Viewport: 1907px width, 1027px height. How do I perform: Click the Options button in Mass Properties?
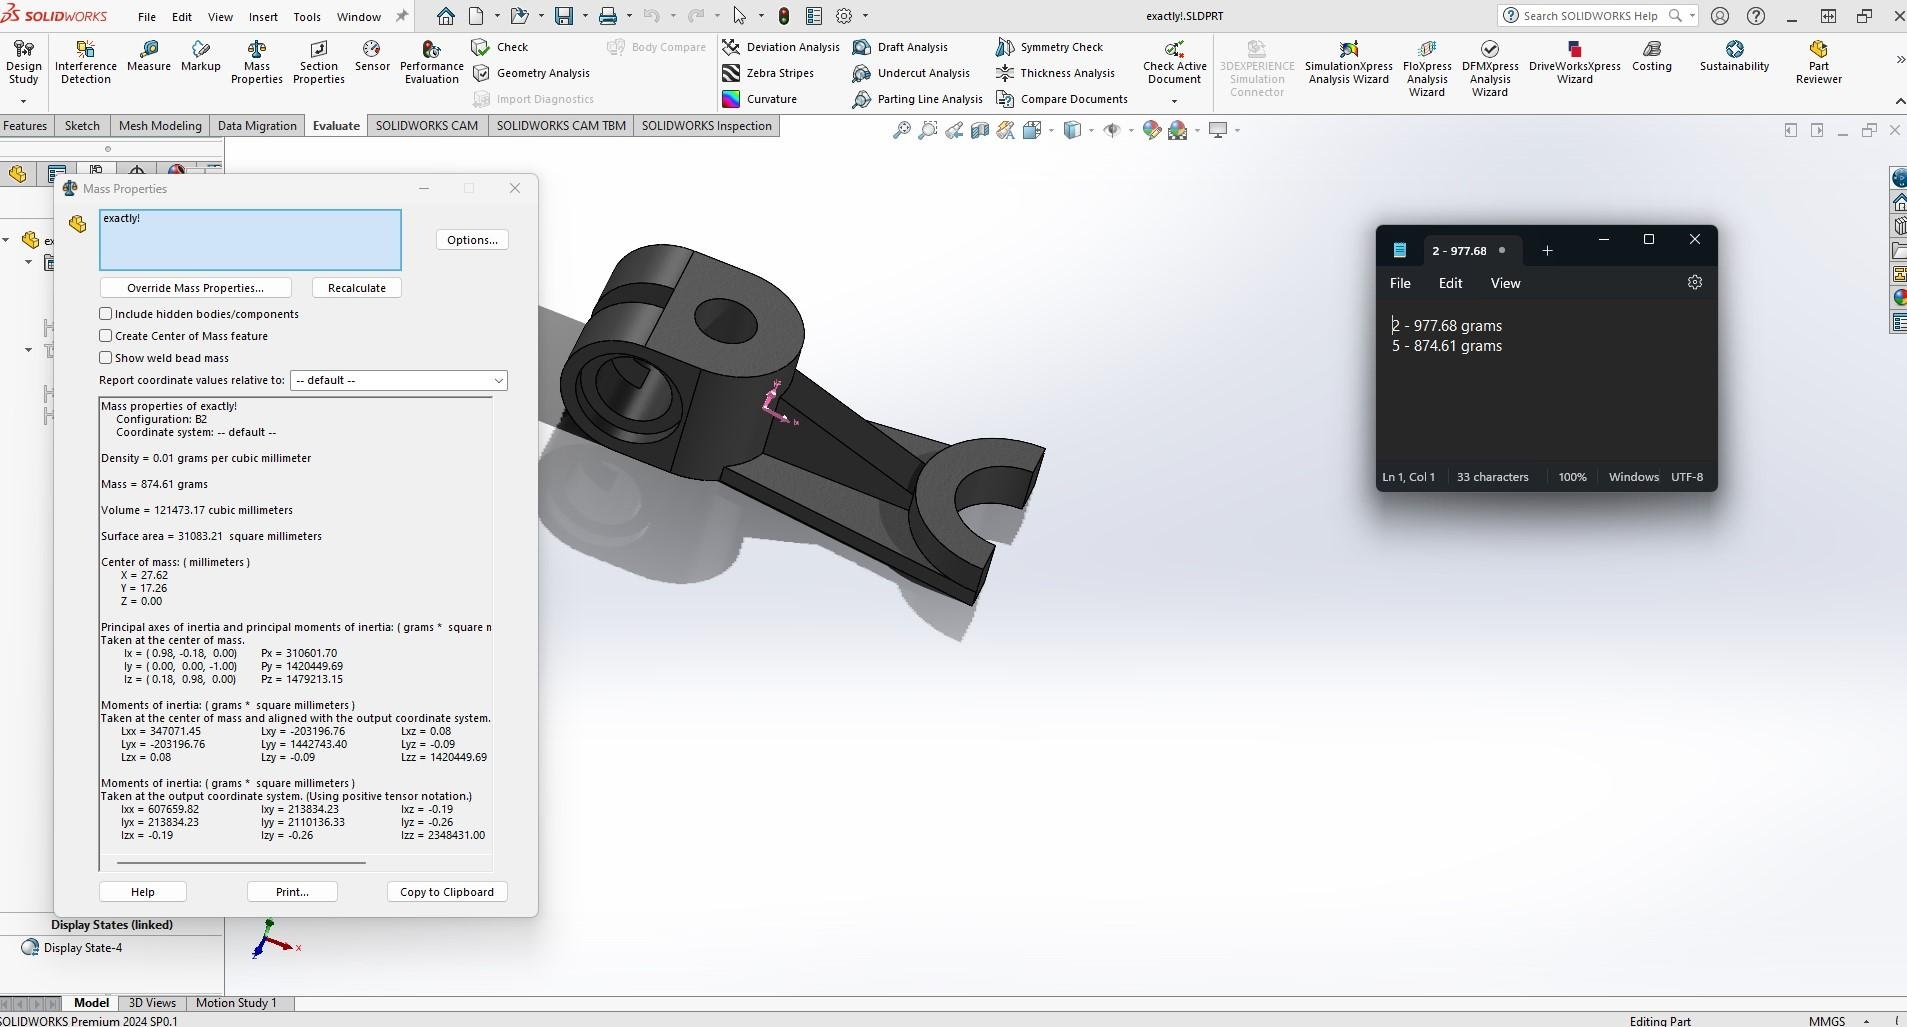pos(472,240)
